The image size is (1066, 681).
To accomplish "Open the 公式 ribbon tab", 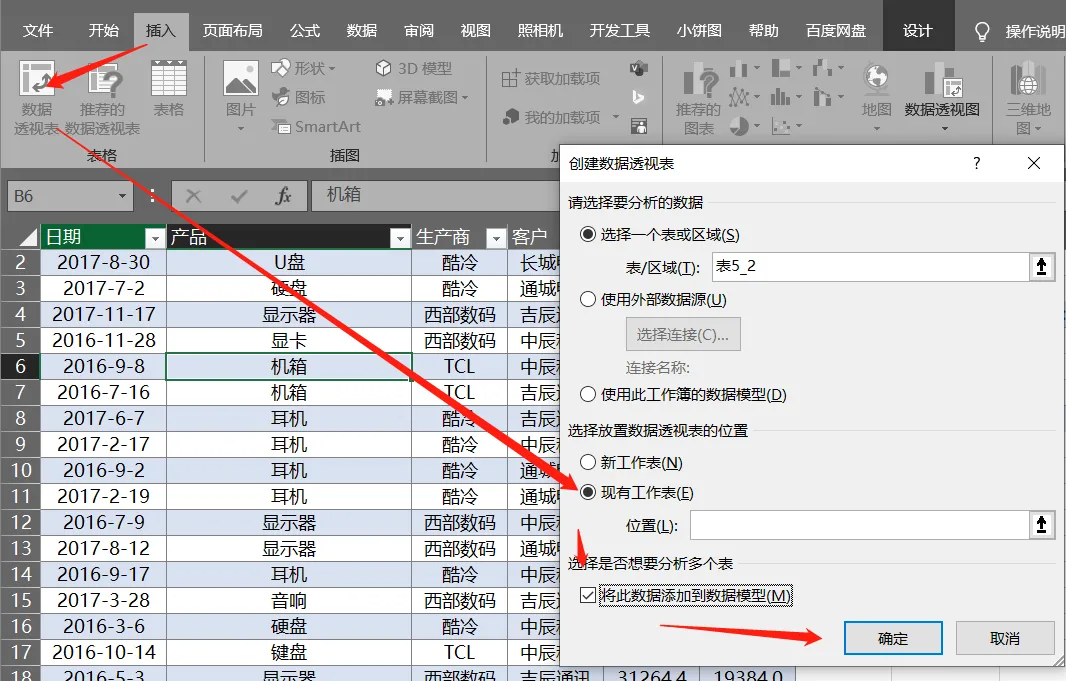I will click(x=305, y=31).
